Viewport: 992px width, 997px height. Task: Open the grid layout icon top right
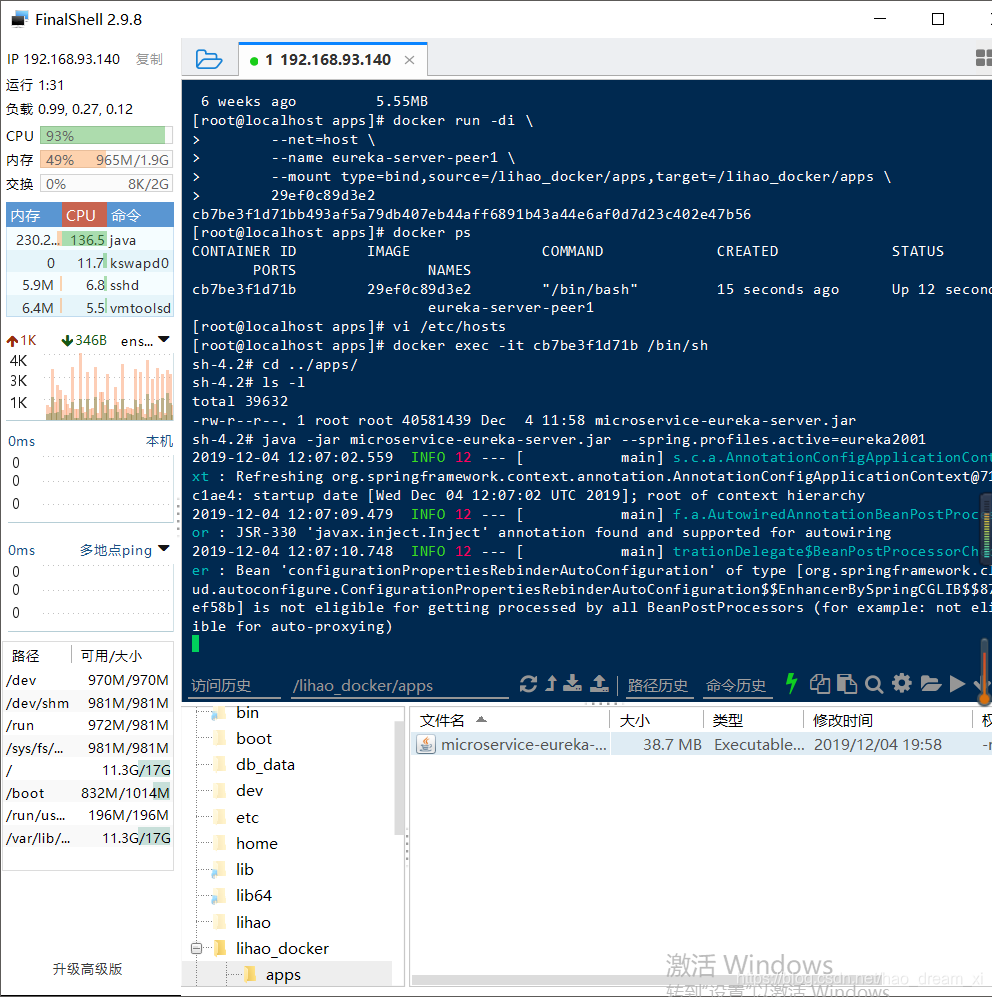(x=983, y=58)
